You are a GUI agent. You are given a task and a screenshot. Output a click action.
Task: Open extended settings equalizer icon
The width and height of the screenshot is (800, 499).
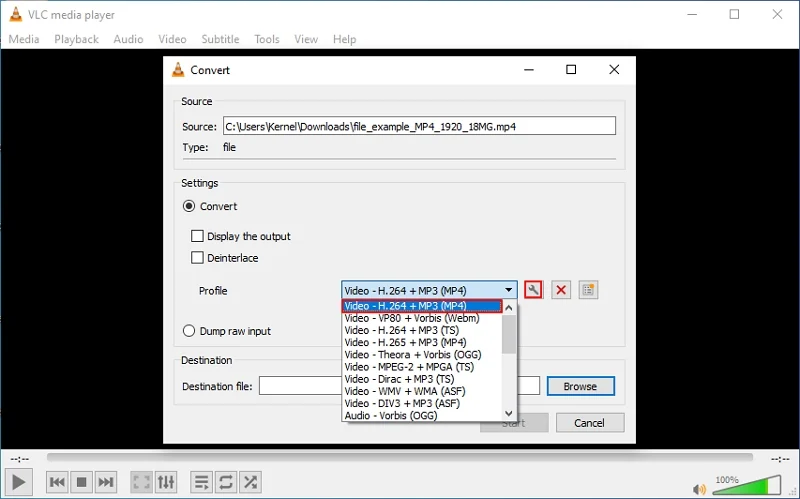[166, 482]
